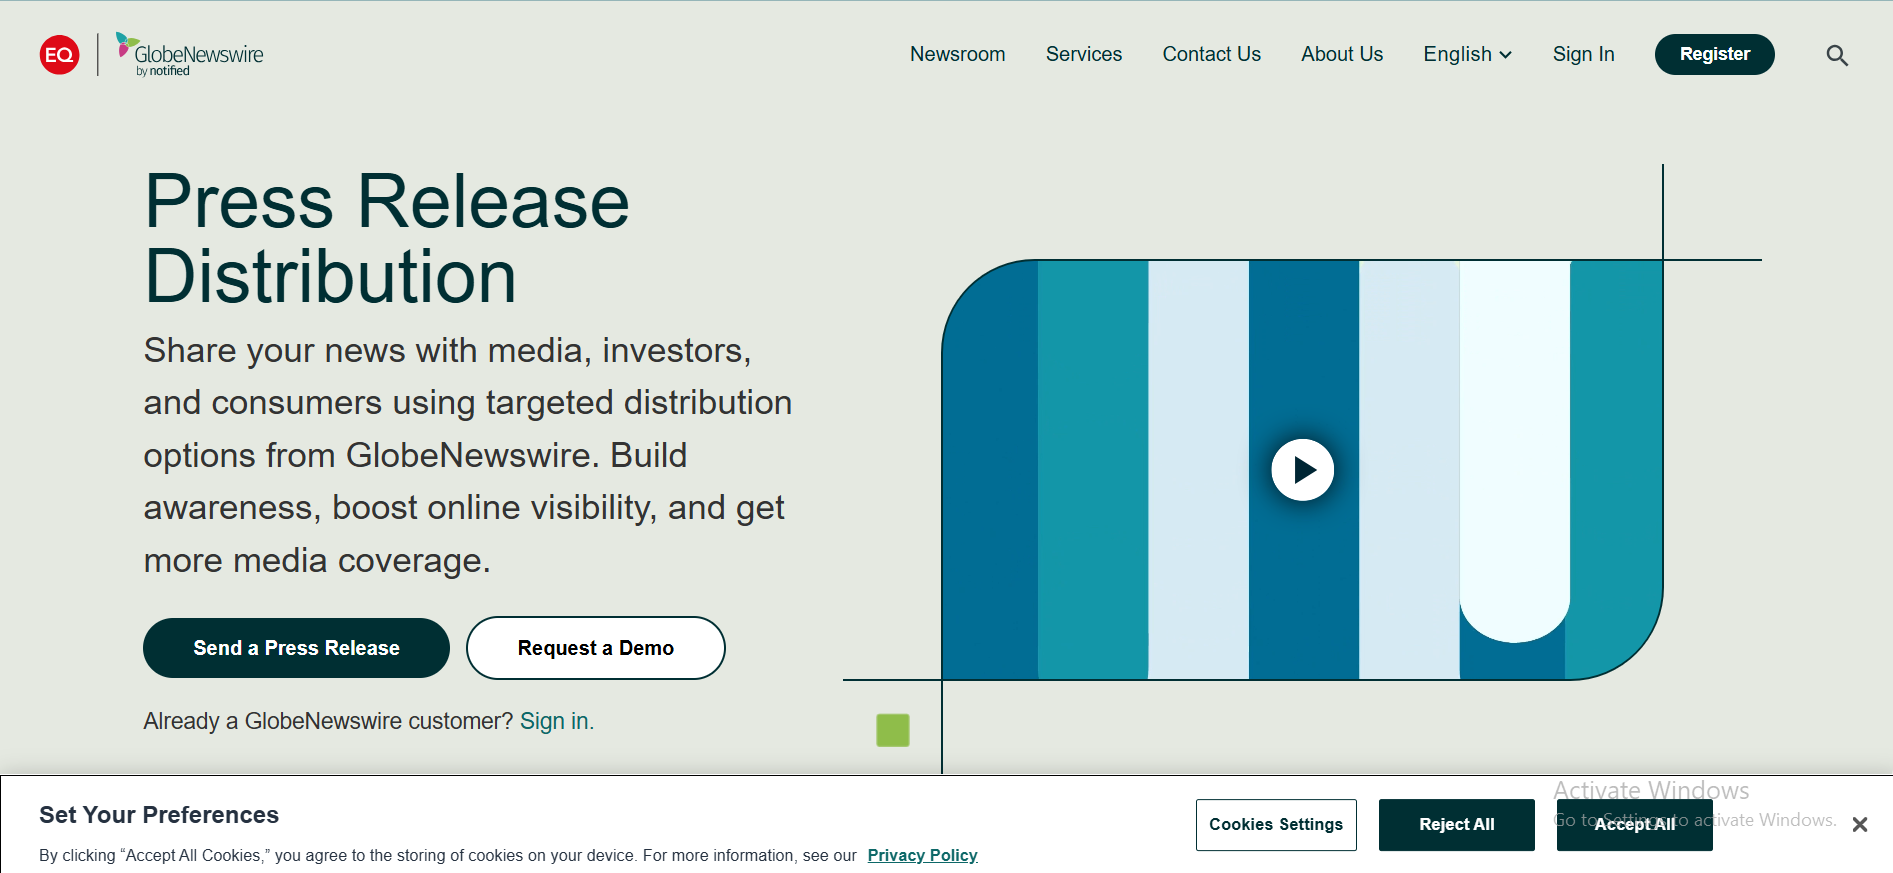Choose Reject All cookies
This screenshot has height=873, width=1893.
pyautogui.click(x=1456, y=825)
